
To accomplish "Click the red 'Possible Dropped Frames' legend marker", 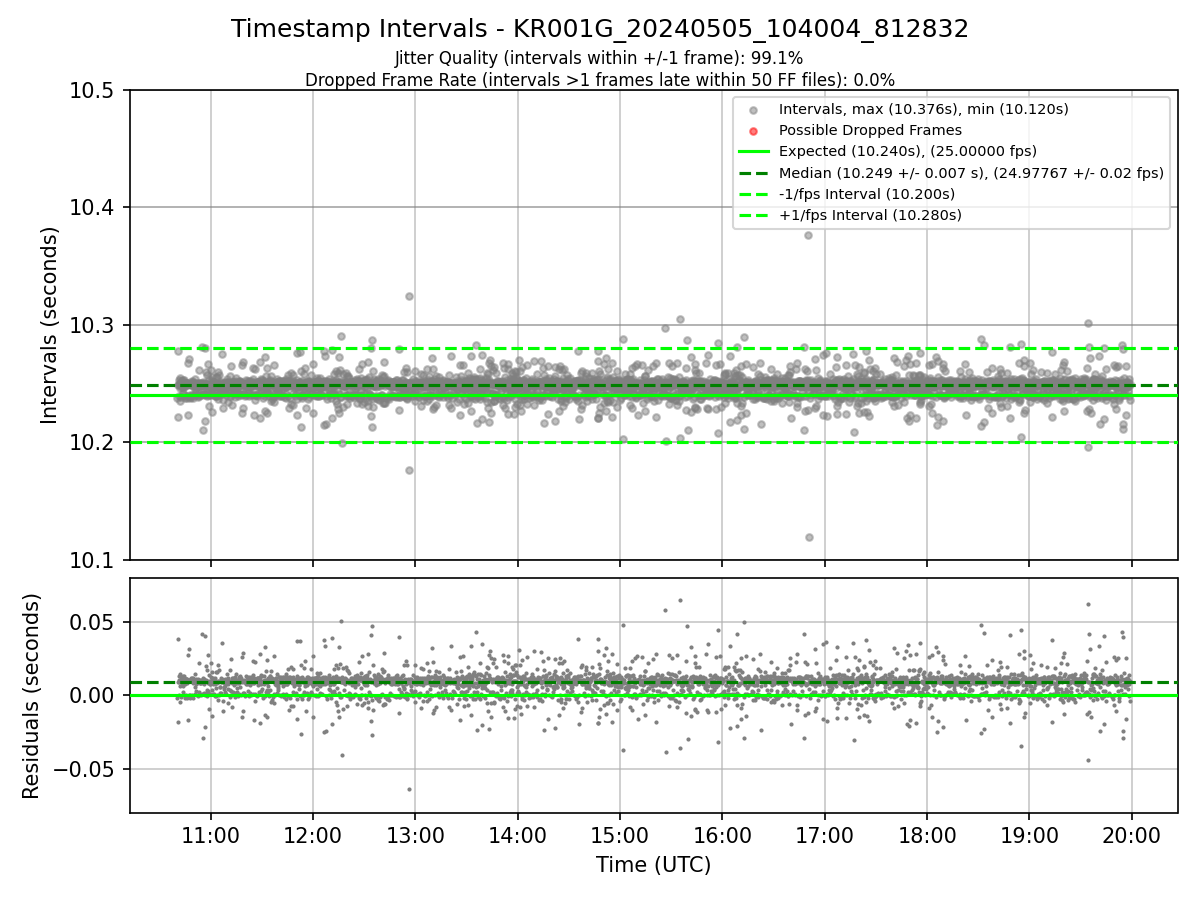I will [x=754, y=131].
